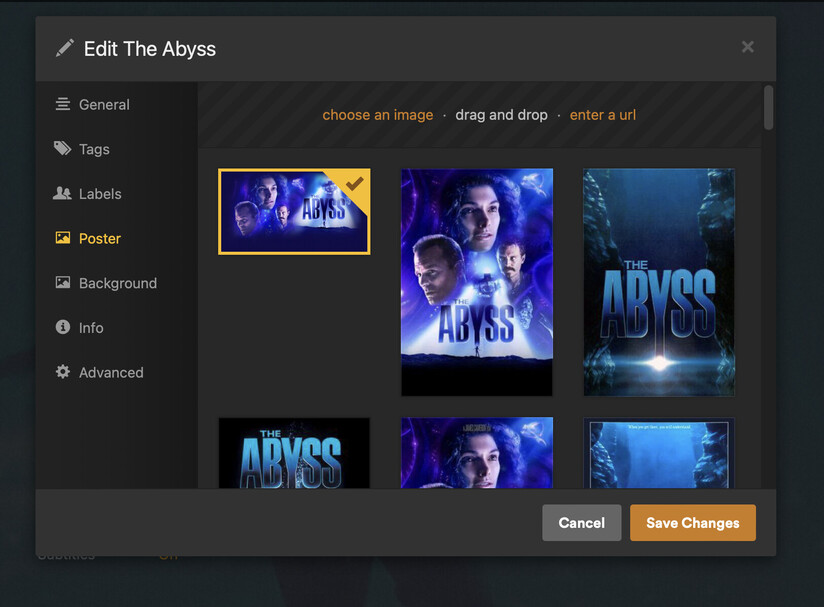Viewport: 824px width, 607px height.
Task: Click the Poster picture icon
Action: [x=63, y=238]
